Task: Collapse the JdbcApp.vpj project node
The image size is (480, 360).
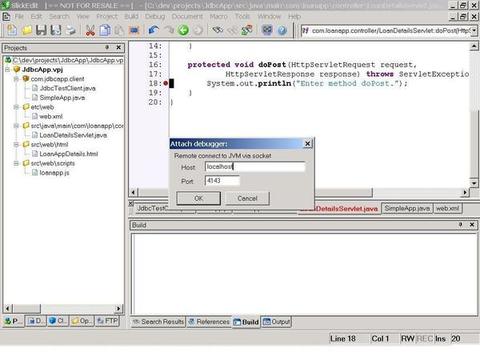Action: (x=7, y=70)
